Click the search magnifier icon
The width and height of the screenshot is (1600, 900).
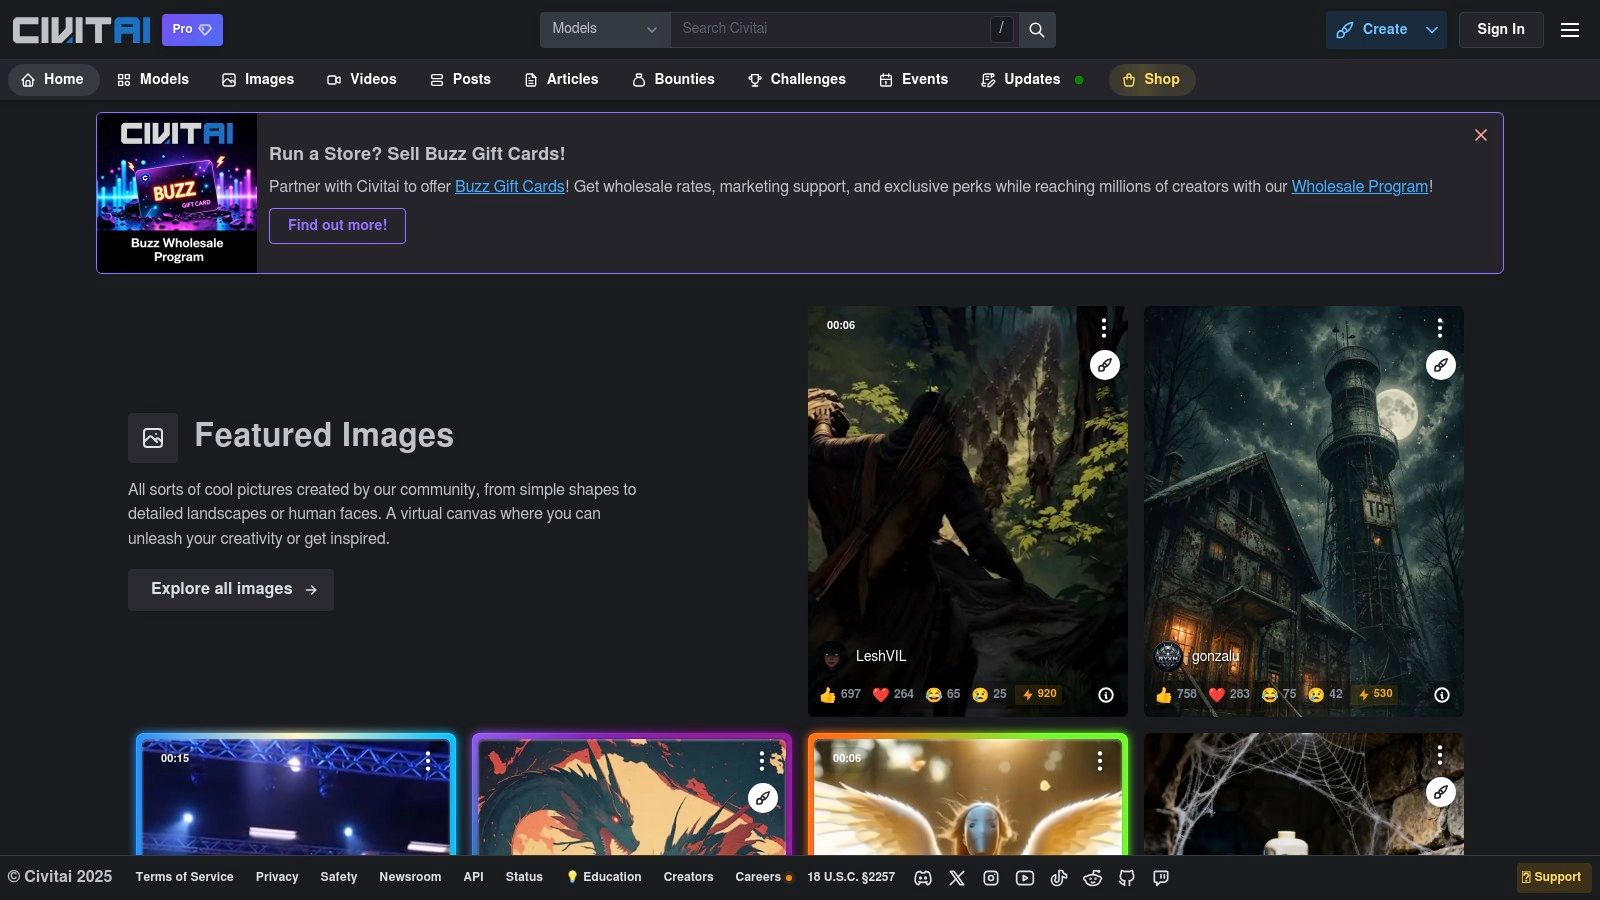1037,30
